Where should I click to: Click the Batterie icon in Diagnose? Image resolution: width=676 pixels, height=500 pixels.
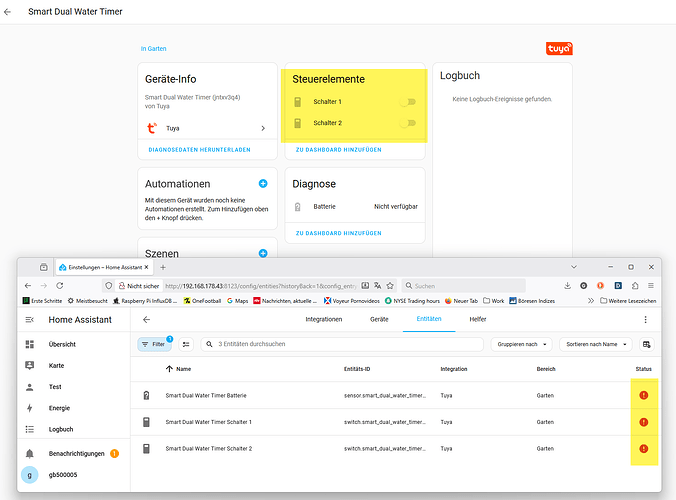coord(297,206)
